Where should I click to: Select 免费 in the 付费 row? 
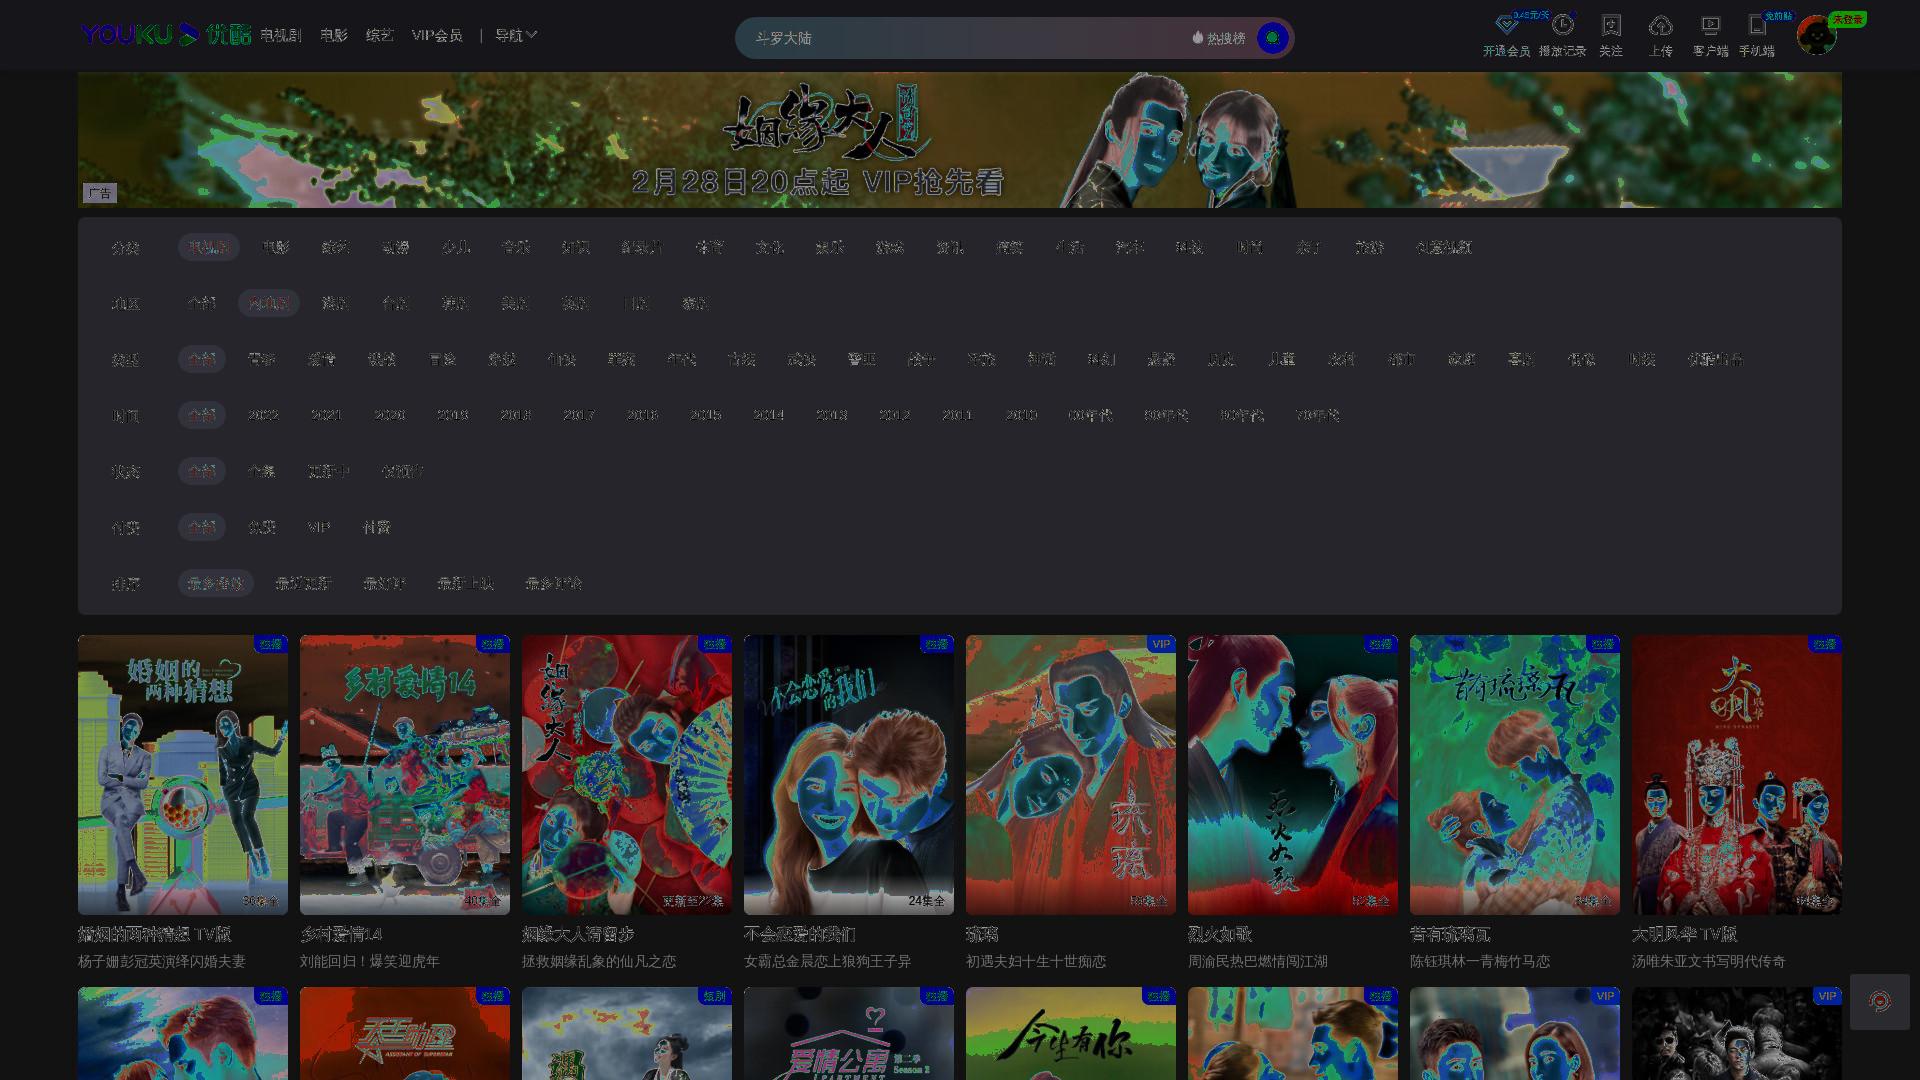pos(262,527)
